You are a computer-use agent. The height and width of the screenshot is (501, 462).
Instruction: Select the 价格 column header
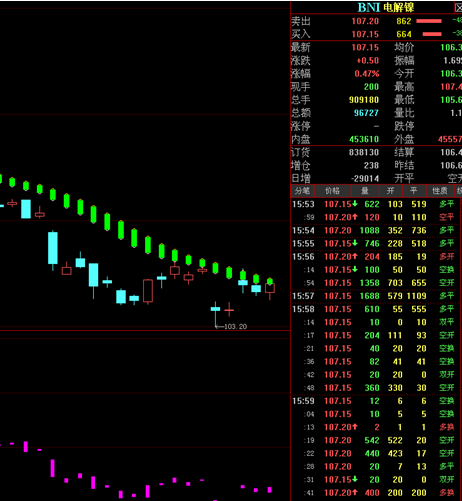[x=332, y=191]
